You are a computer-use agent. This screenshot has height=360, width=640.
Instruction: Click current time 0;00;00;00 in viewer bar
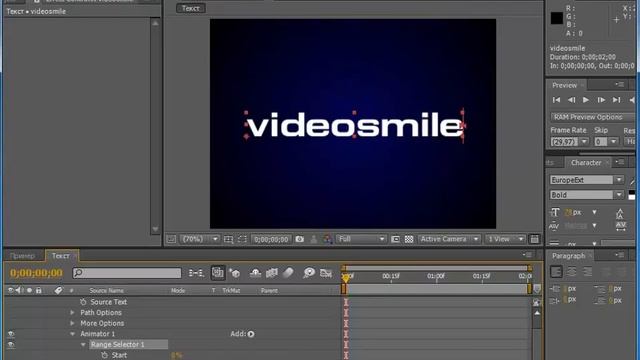point(271,239)
